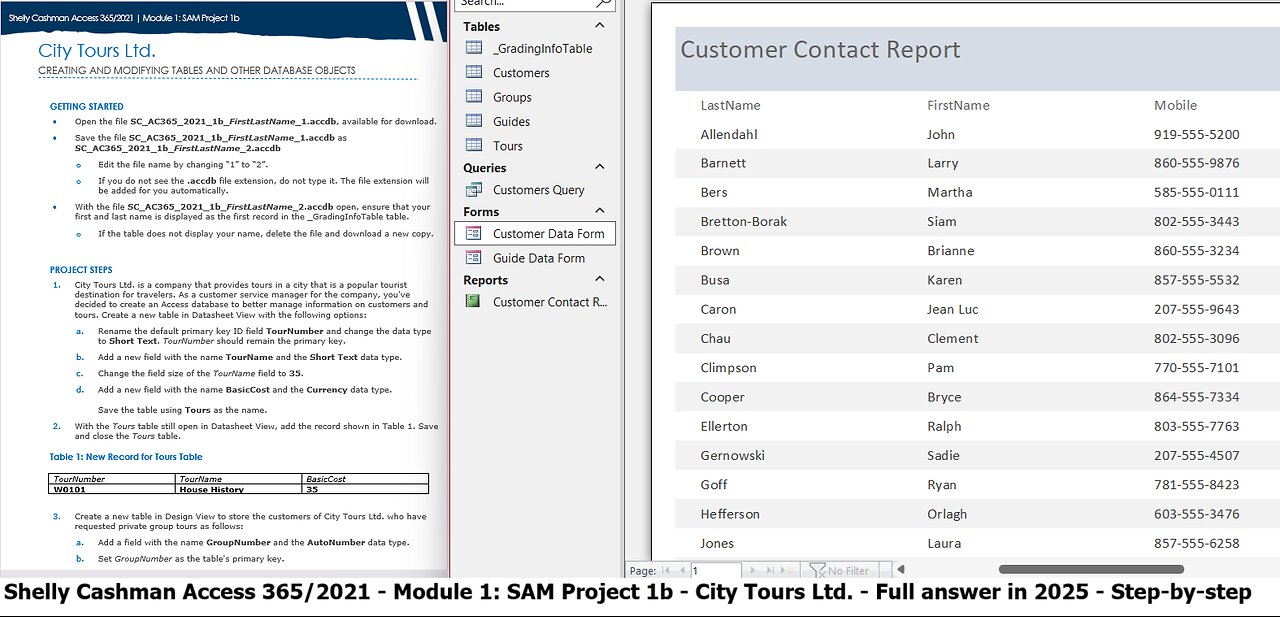This screenshot has height=617, width=1280.
Task: Collapse the Queries group
Action: (600, 168)
